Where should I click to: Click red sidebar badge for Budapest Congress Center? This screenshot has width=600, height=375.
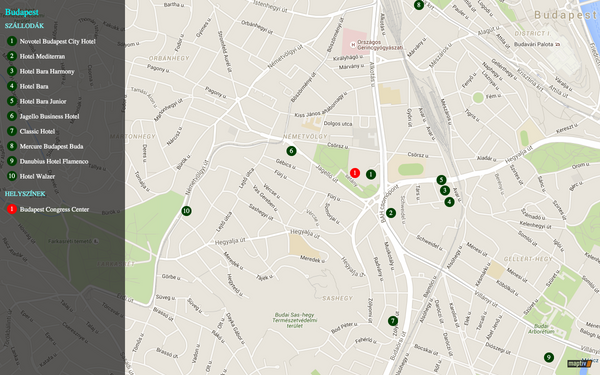[x=12, y=209]
